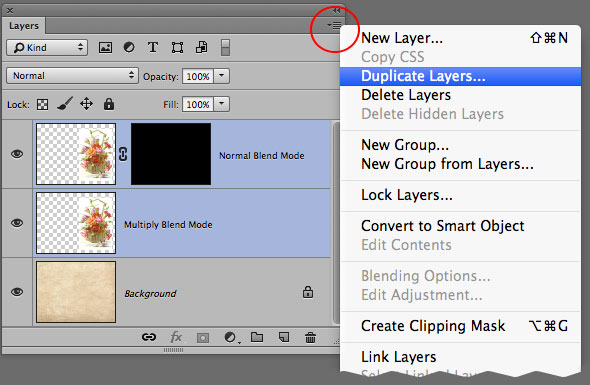Click the layers list scrollbar
Screen dimensions: 590x385
tap(336, 223)
